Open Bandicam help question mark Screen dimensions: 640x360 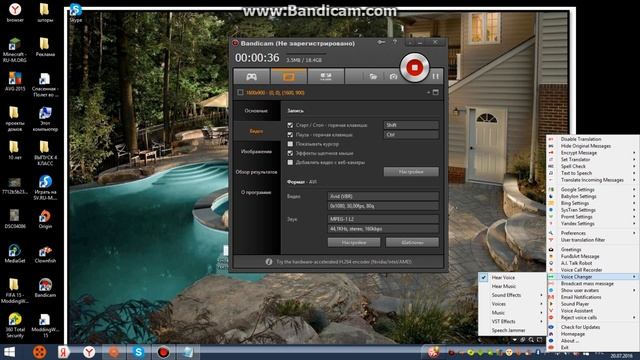coord(394,42)
